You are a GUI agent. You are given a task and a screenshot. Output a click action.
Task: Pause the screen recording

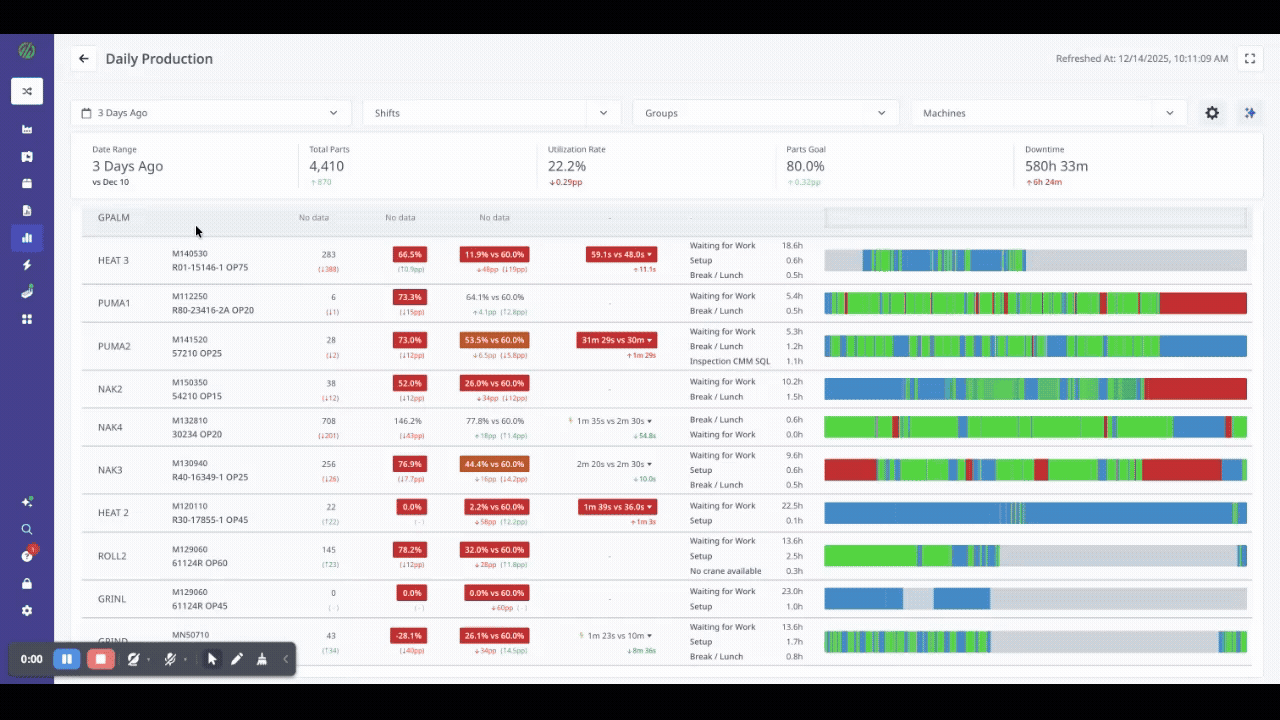pos(66,659)
